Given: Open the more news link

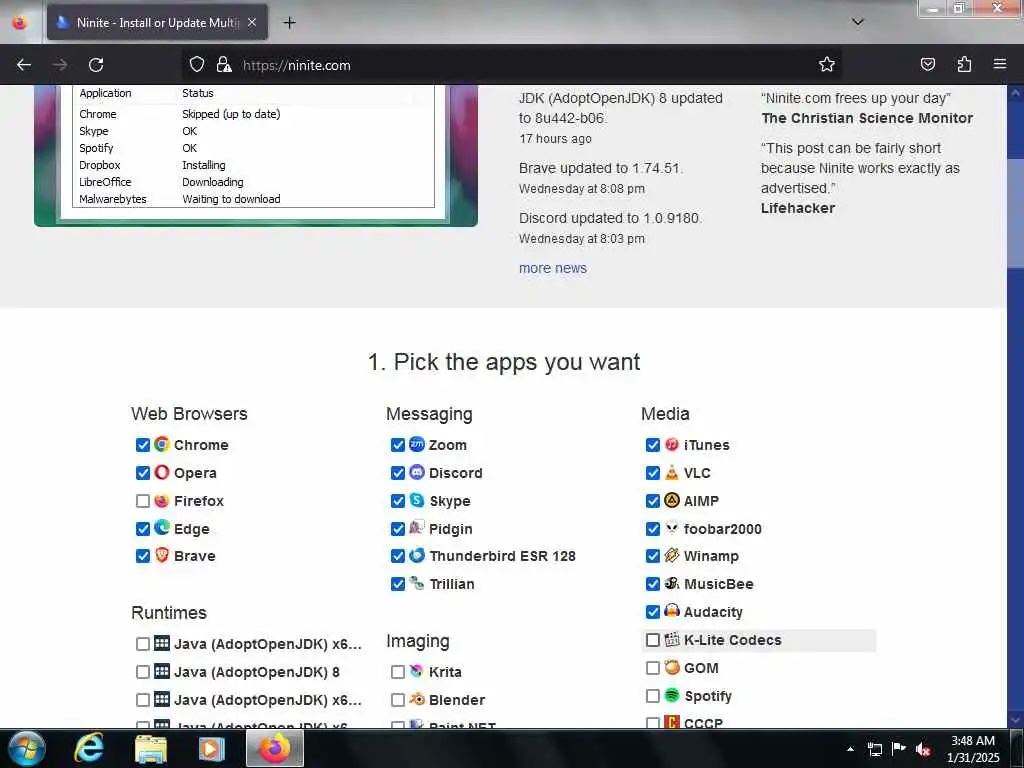Looking at the screenshot, I should point(552,268).
